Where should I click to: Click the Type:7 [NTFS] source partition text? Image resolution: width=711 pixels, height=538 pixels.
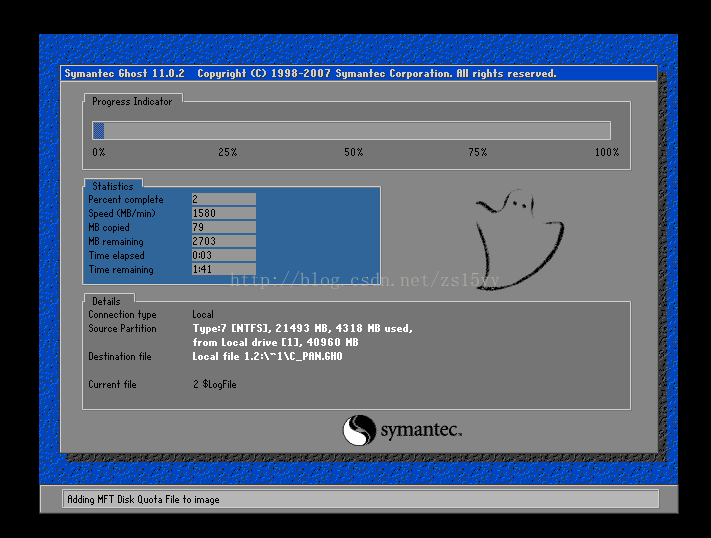(302, 328)
